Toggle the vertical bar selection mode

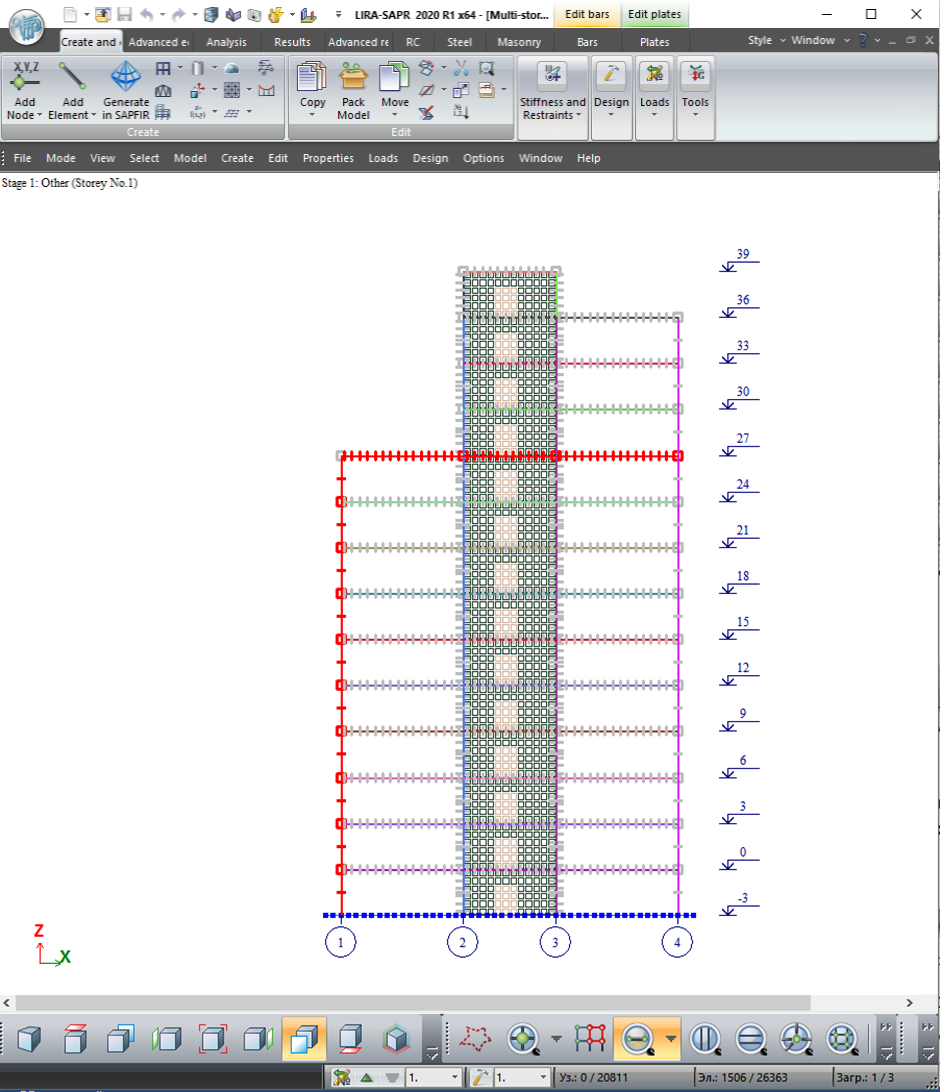click(x=706, y=1040)
